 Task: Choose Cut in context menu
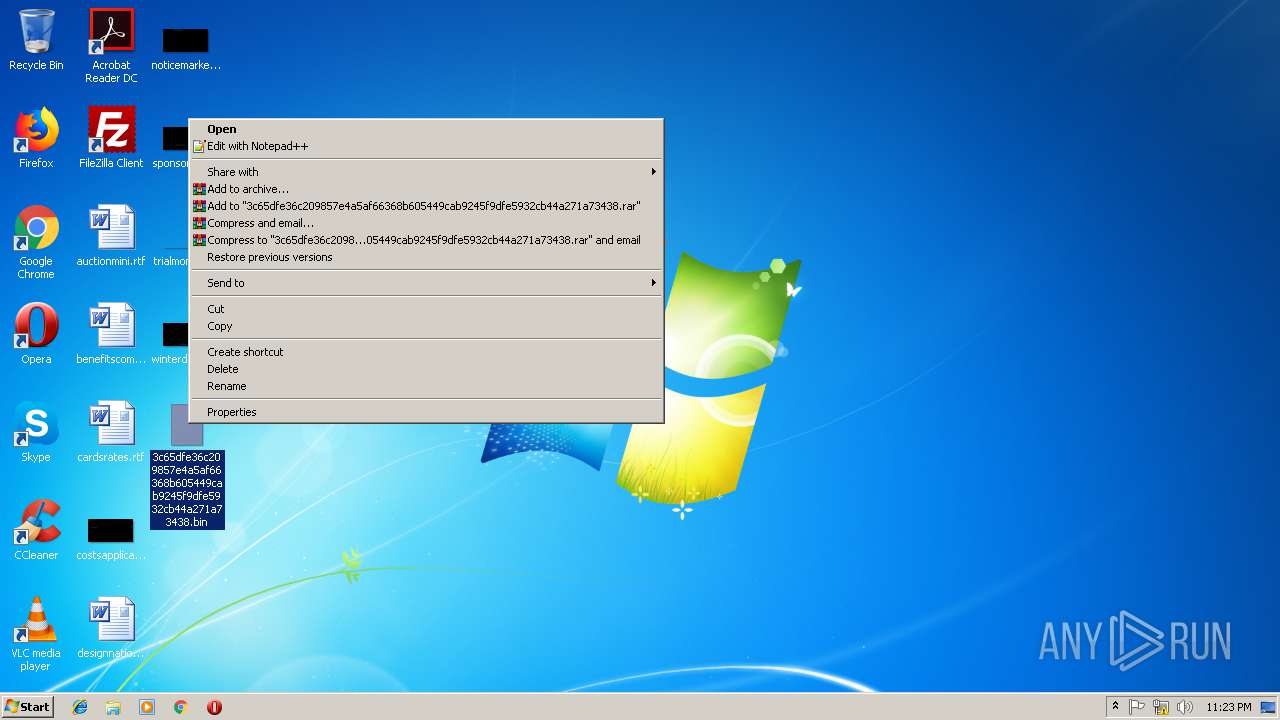click(x=426, y=309)
